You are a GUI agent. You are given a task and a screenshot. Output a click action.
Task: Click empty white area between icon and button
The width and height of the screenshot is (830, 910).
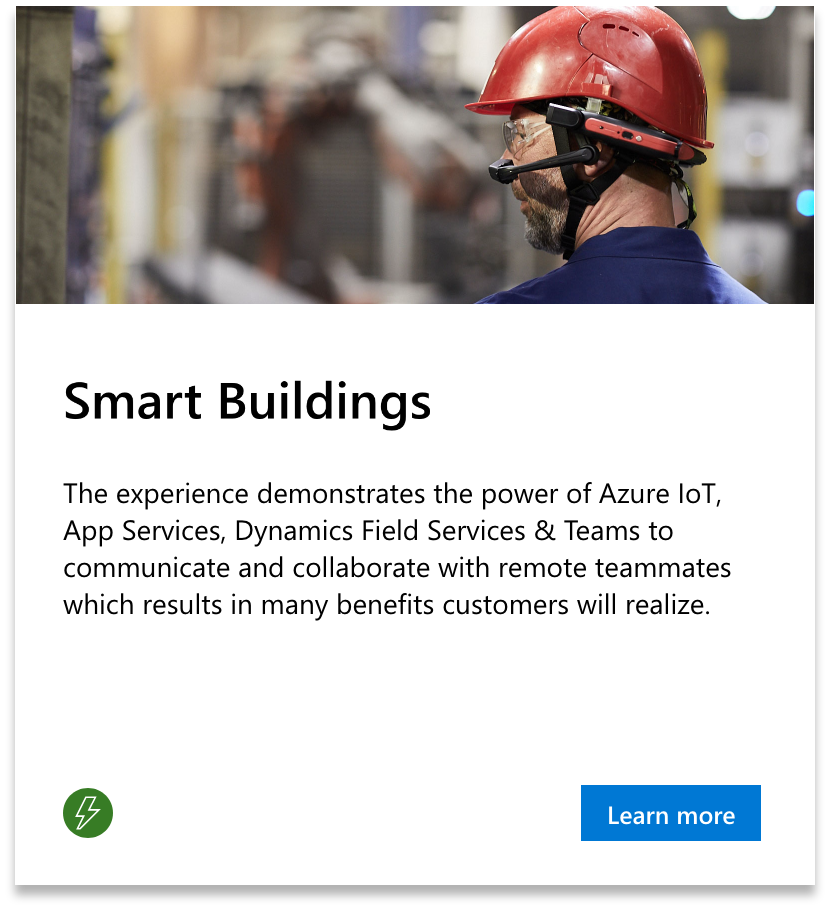click(x=347, y=812)
